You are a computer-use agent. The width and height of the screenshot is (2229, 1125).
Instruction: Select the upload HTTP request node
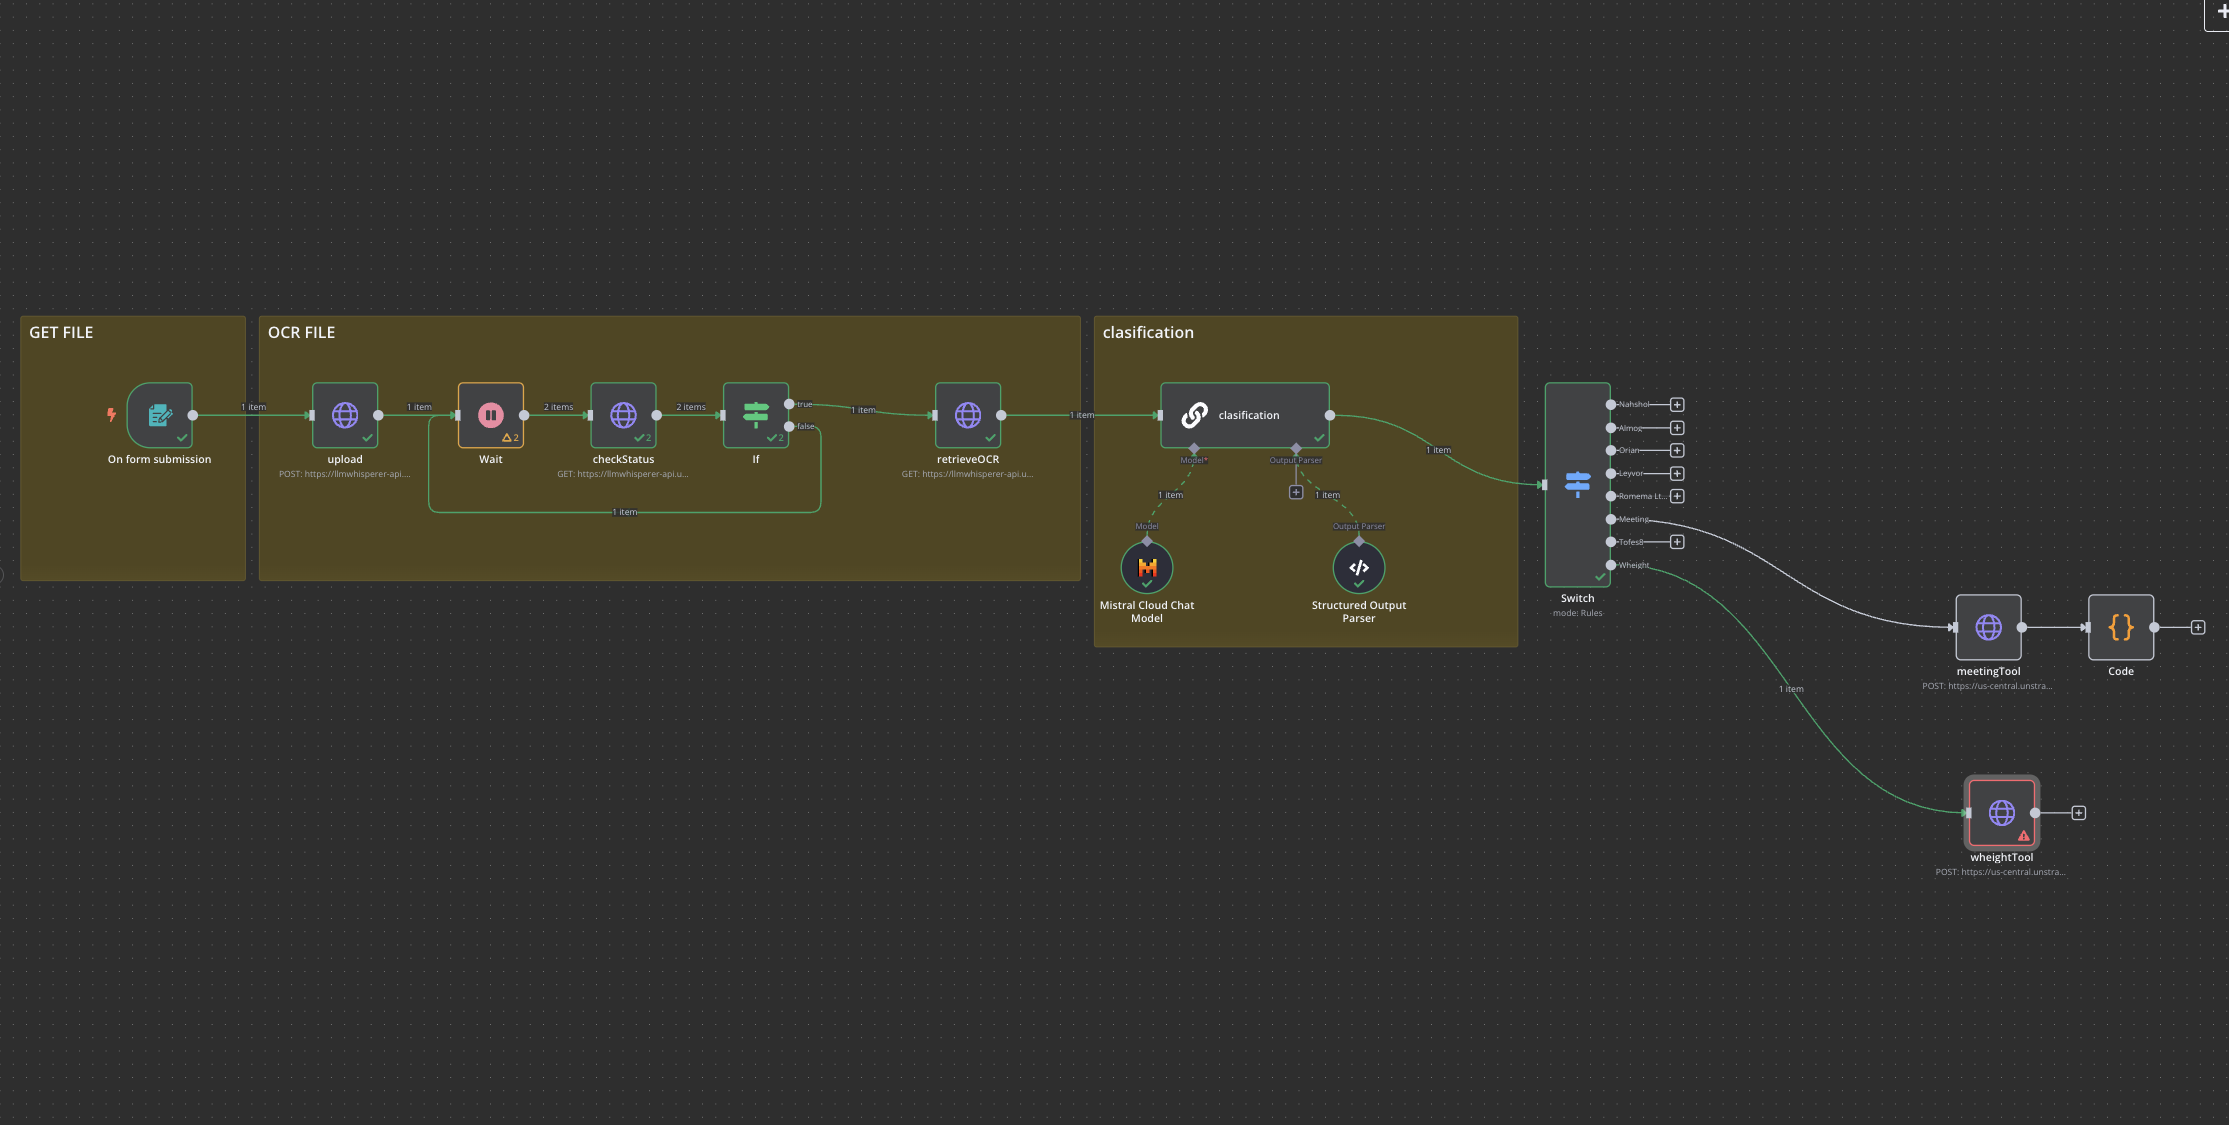tap(345, 415)
